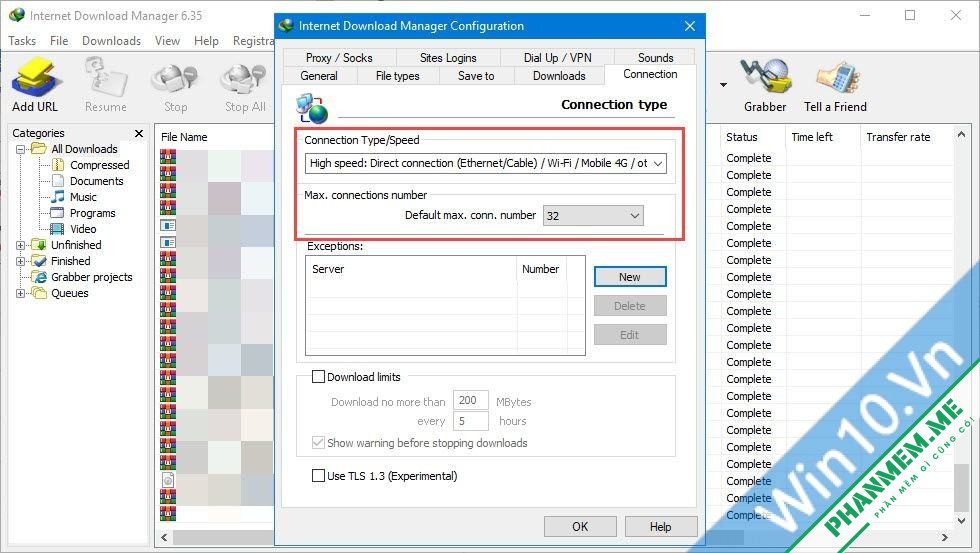The height and width of the screenshot is (553, 980).
Task: Click the Edit exception button
Action: coord(630,334)
